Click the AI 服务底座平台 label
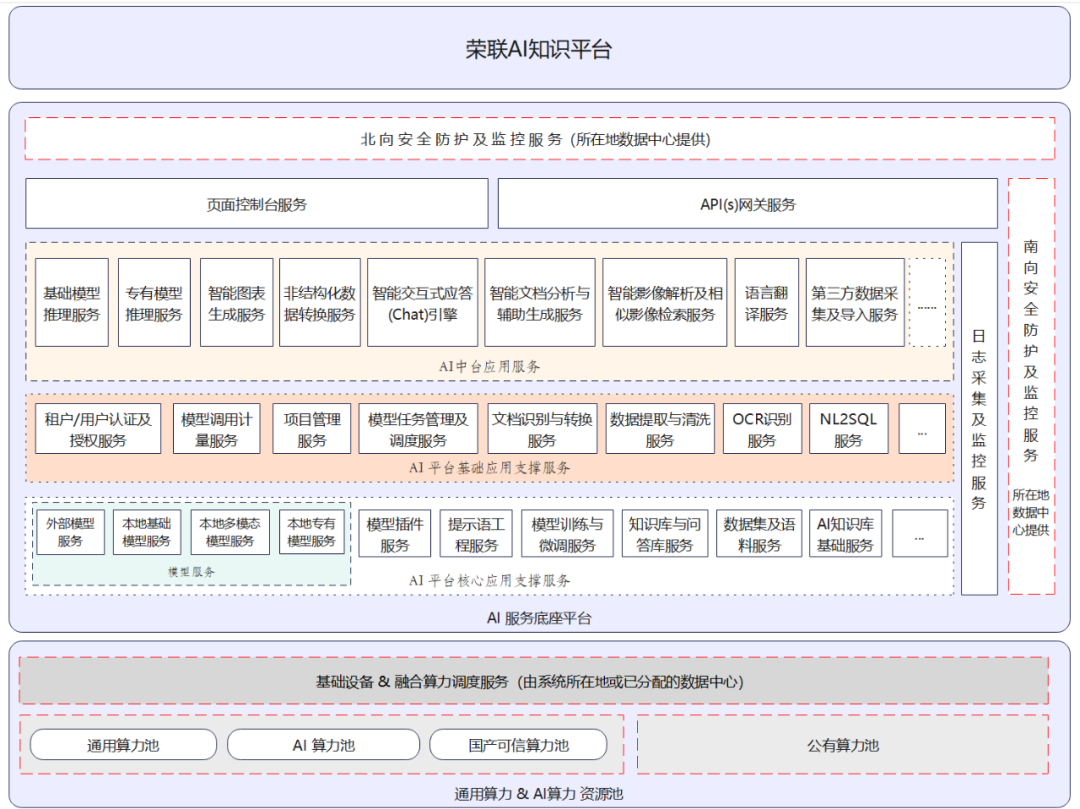The width and height of the screenshot is (1080, 809). click(539, 618)
